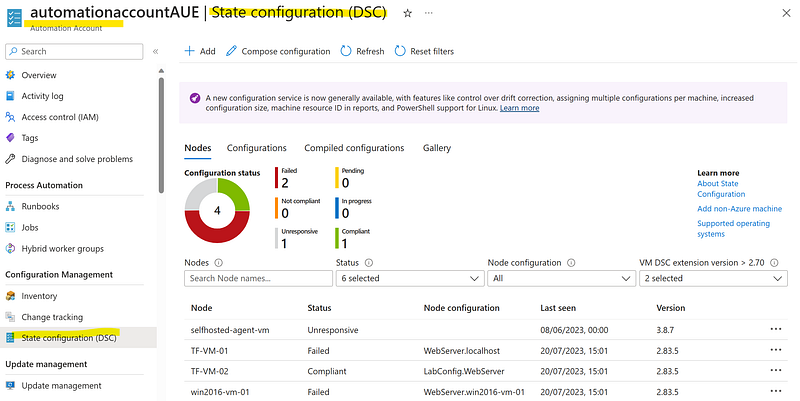Click the Compose configuration pencil icon
Image resolution: width=800 pixels, height=401 pixels.
[x=232, y=51]
